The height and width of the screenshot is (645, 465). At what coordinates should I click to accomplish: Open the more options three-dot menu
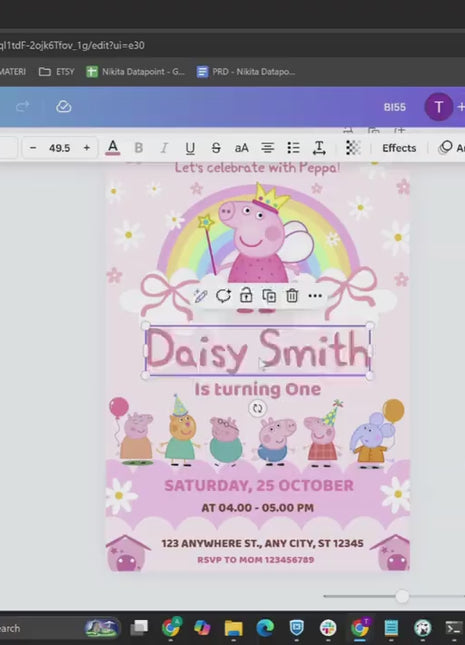pos(315,295)
